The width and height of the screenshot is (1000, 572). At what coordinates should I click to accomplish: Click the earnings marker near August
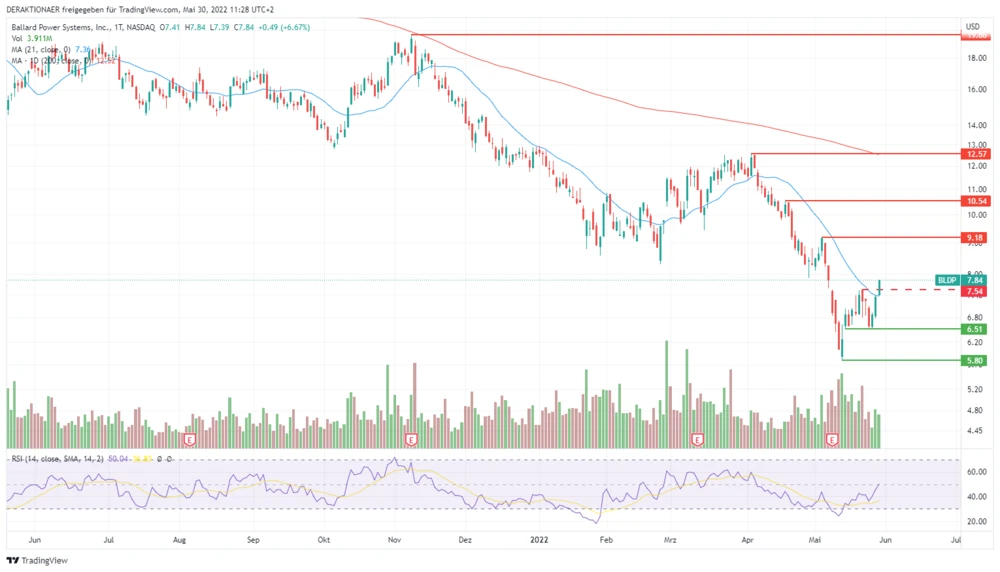click(189, 439)
